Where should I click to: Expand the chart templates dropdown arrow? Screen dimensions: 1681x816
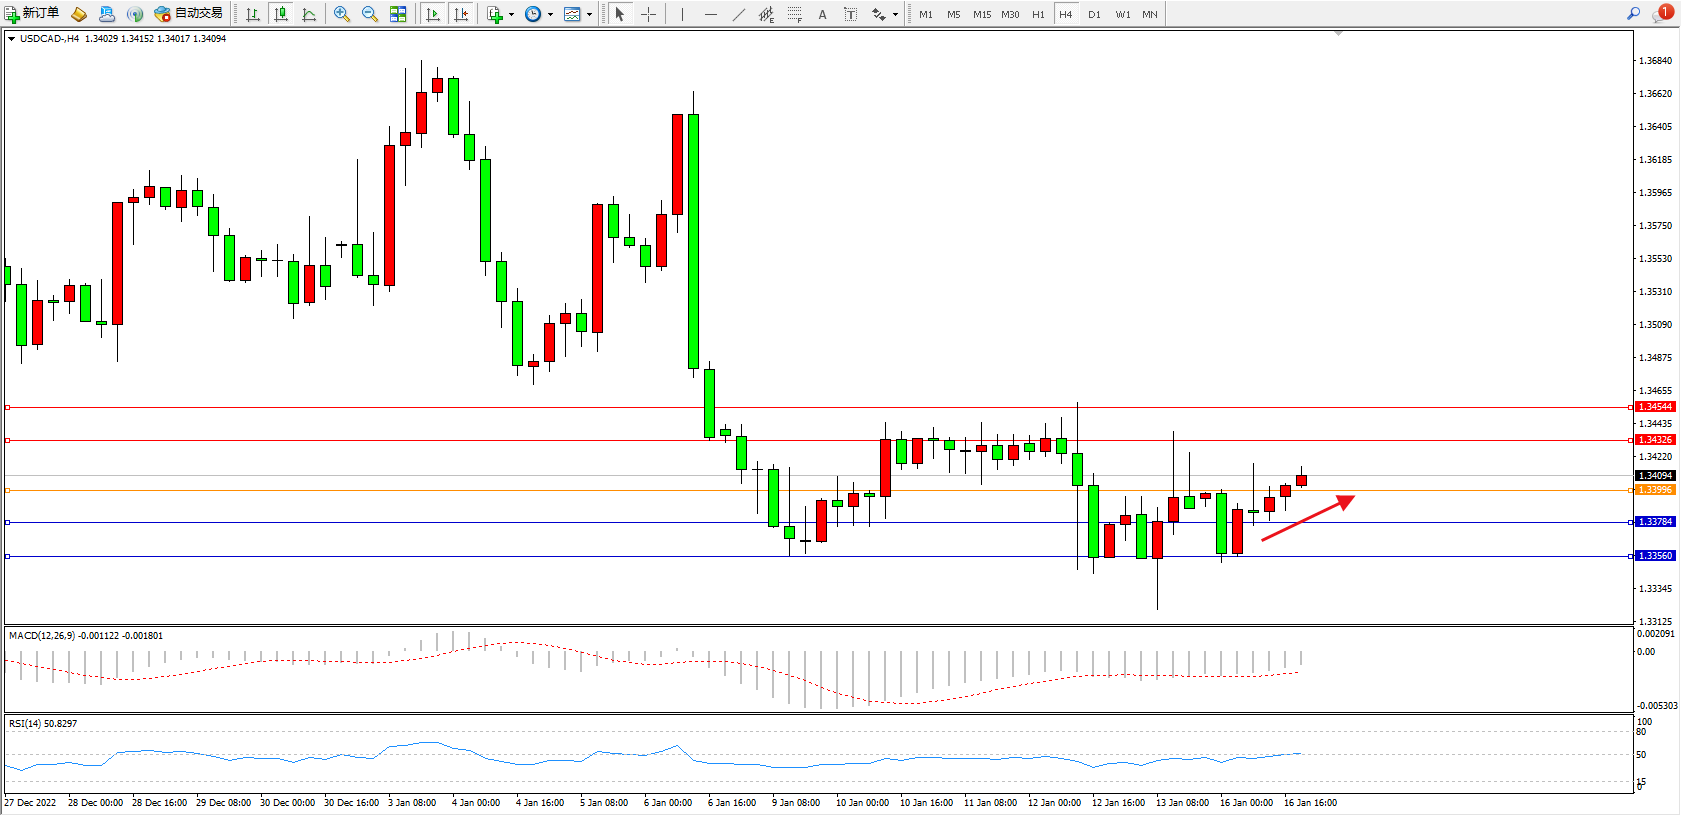[x=589, y=15]
